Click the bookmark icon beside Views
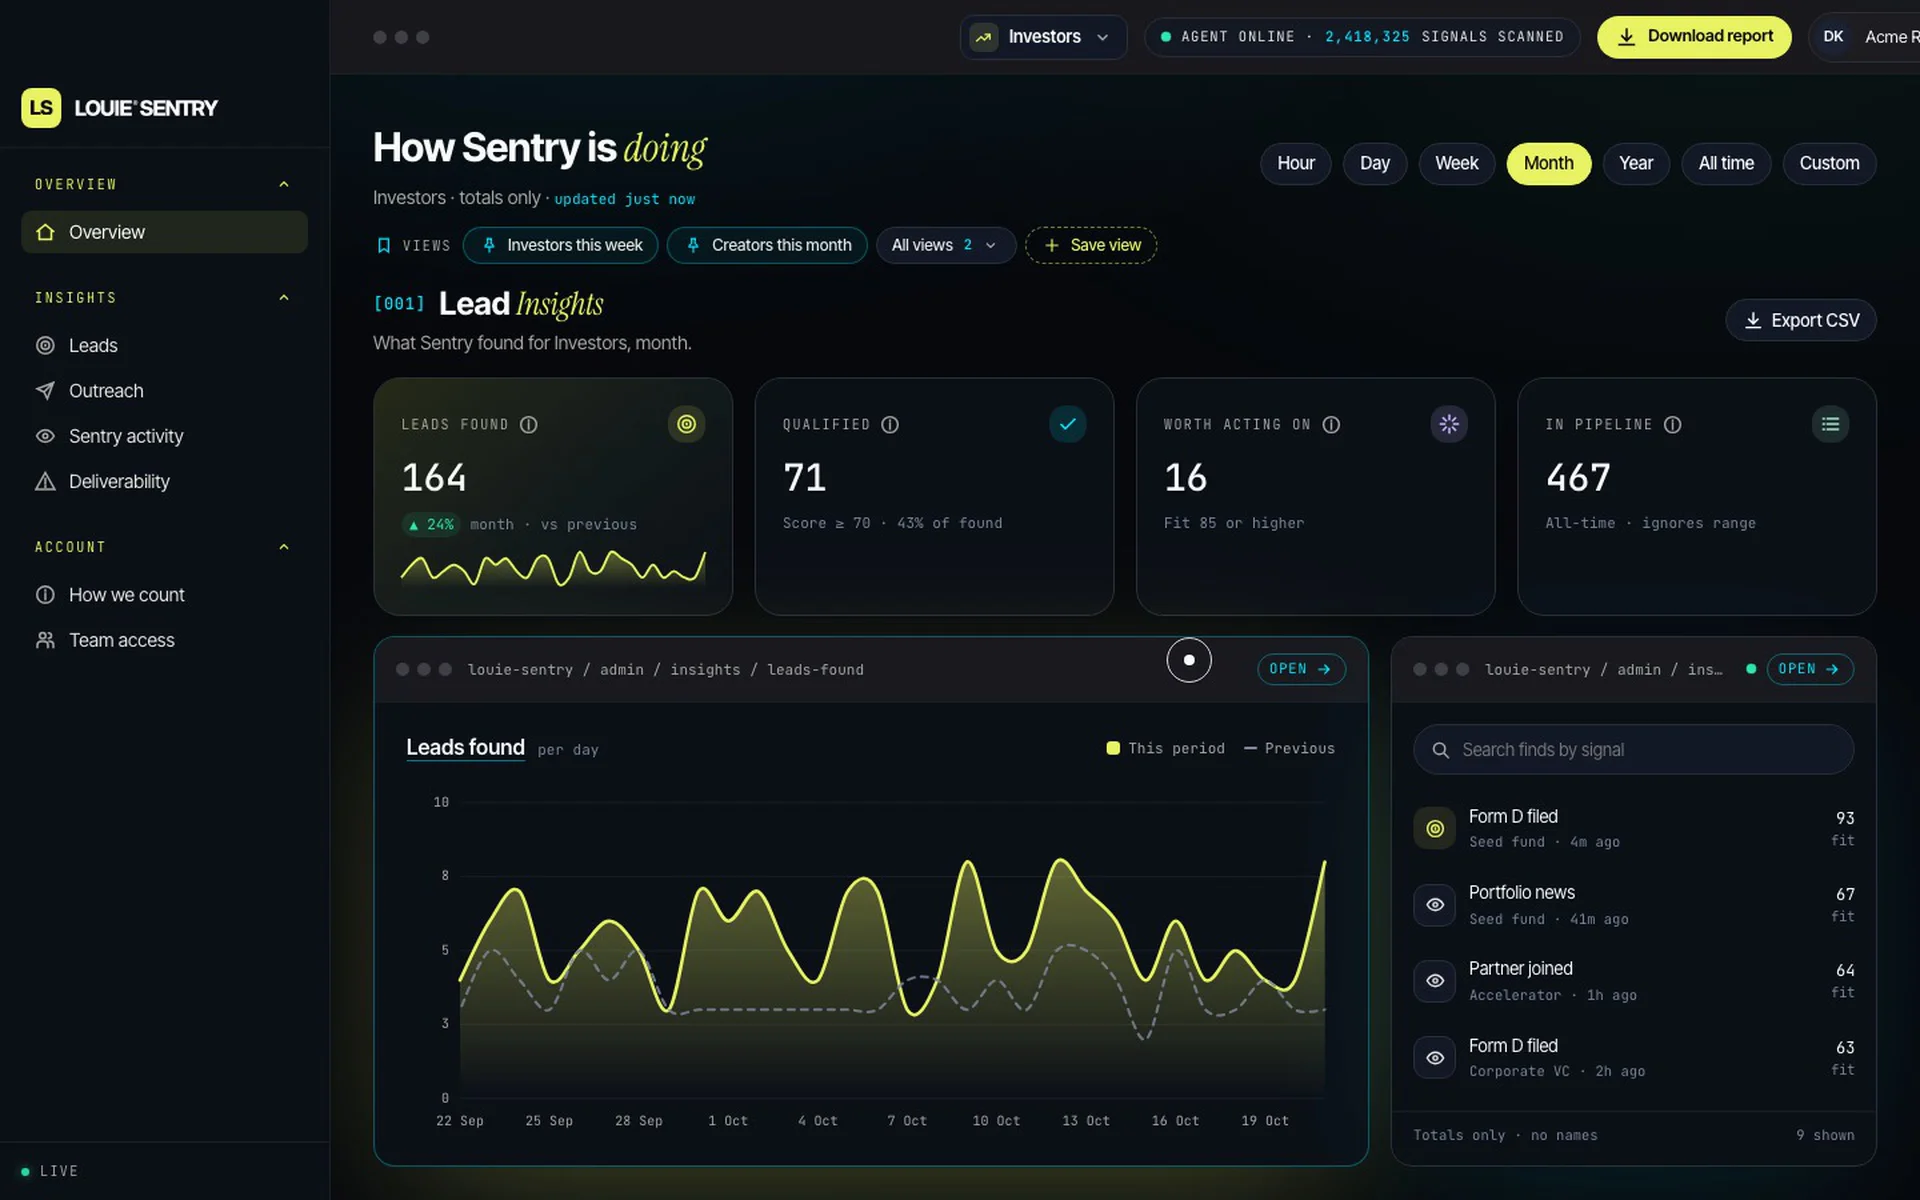Viewport: 1920px width, 1200px height. pos(383,246)
